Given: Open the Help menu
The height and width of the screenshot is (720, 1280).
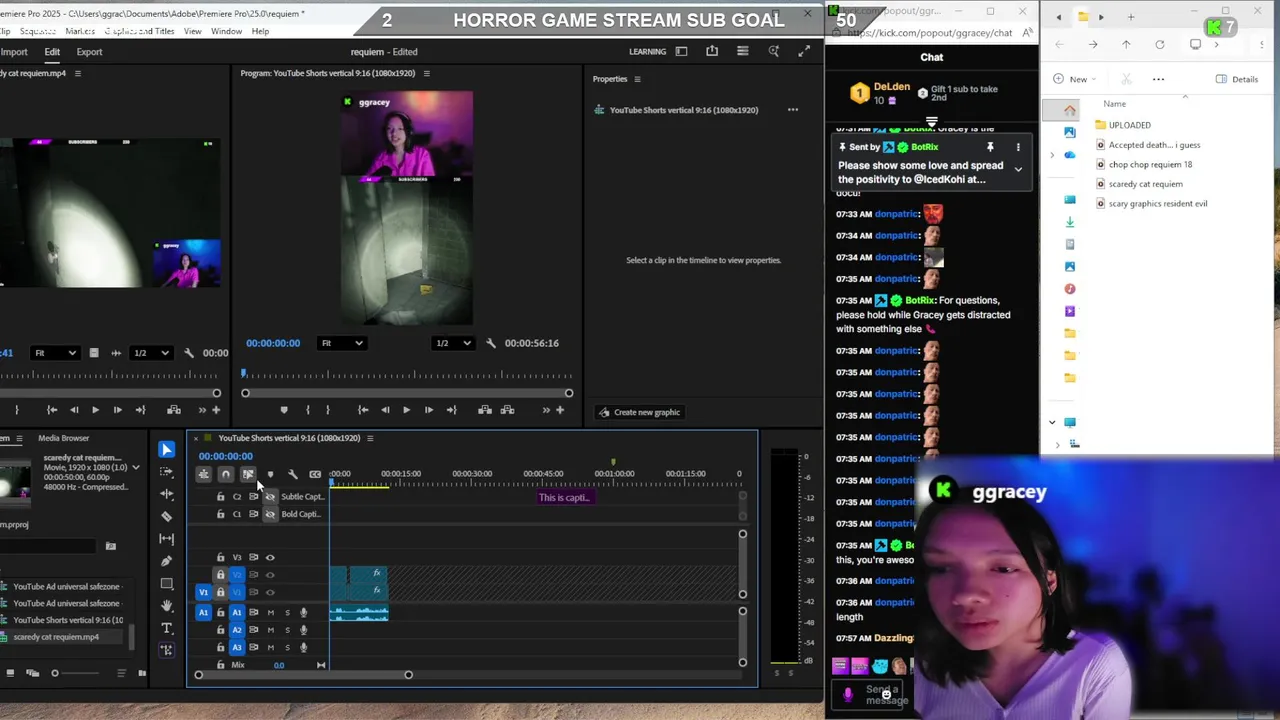Looking at the screenshot, I should click(x=260, y=31).
